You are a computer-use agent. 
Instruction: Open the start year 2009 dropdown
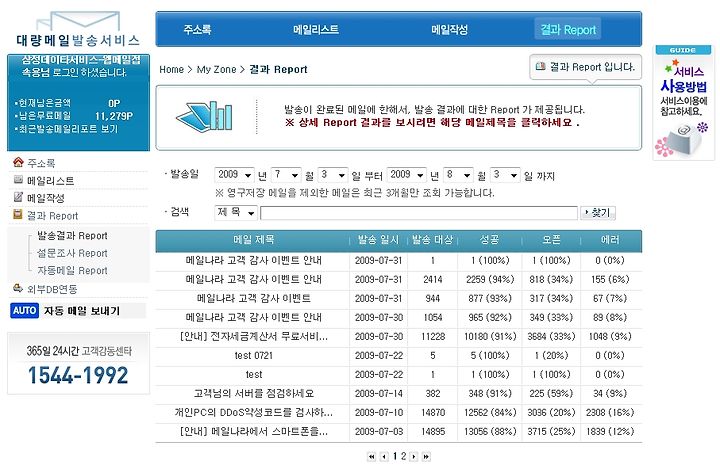[234, 175]
